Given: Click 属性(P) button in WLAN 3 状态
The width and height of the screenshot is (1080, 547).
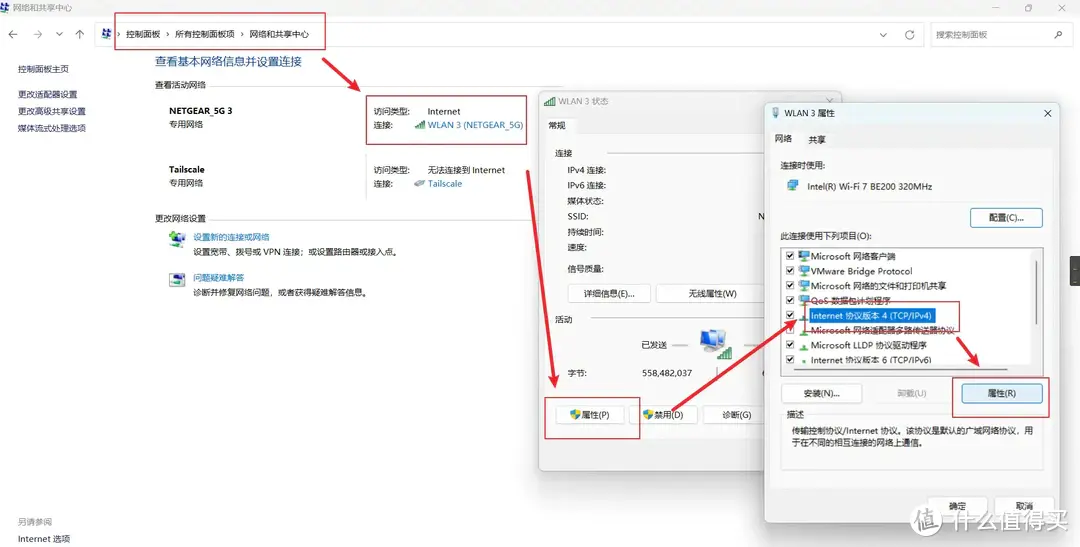Looking at the screenshot, I should [x=590, y=415].
